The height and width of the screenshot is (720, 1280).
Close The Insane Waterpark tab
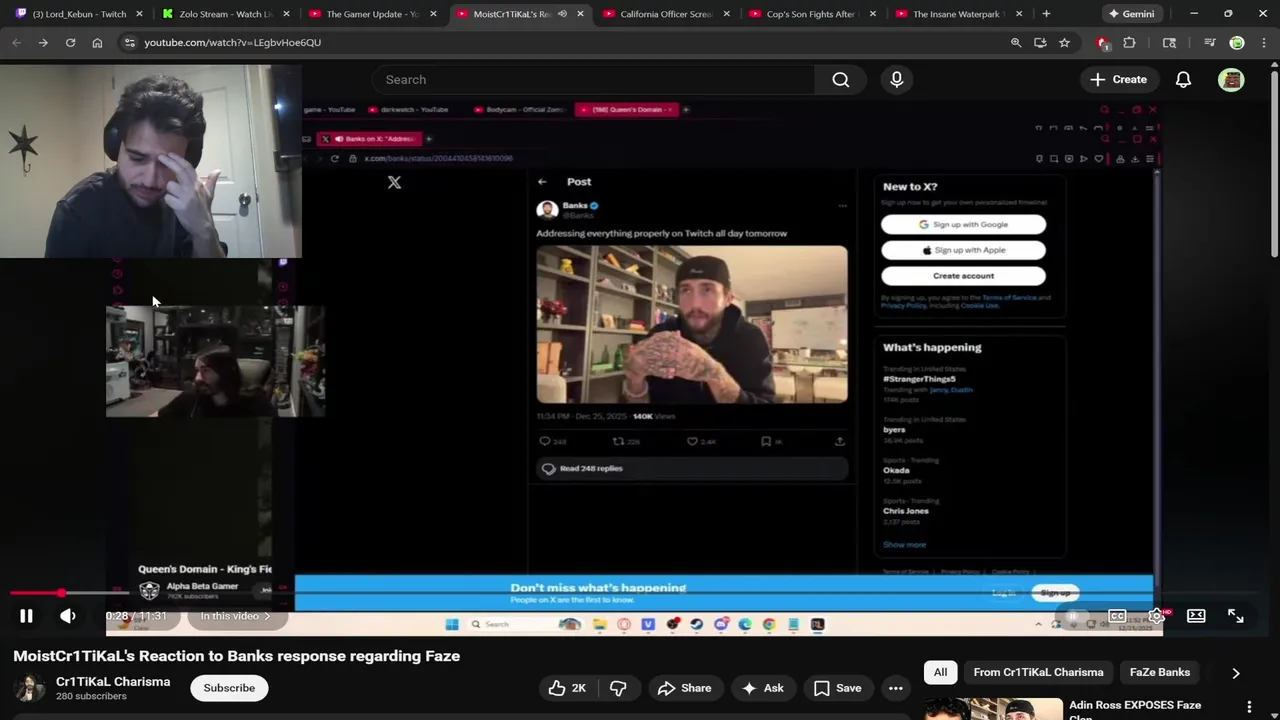click(x=1019, y=14)
